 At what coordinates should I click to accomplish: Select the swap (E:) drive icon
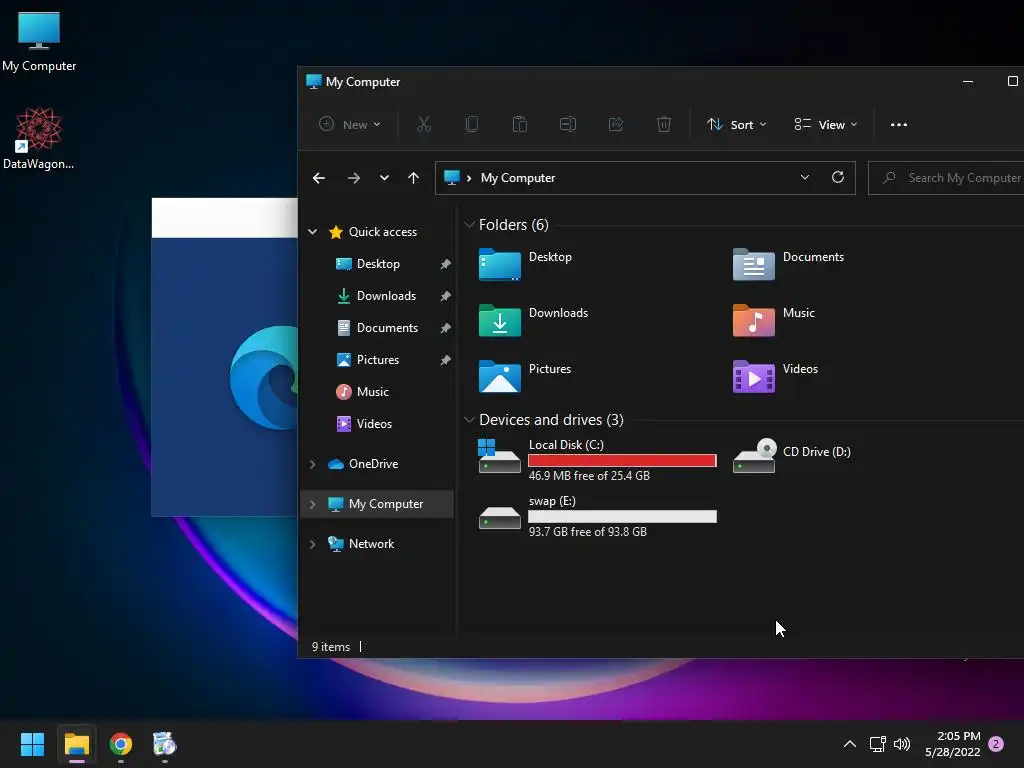500,517
